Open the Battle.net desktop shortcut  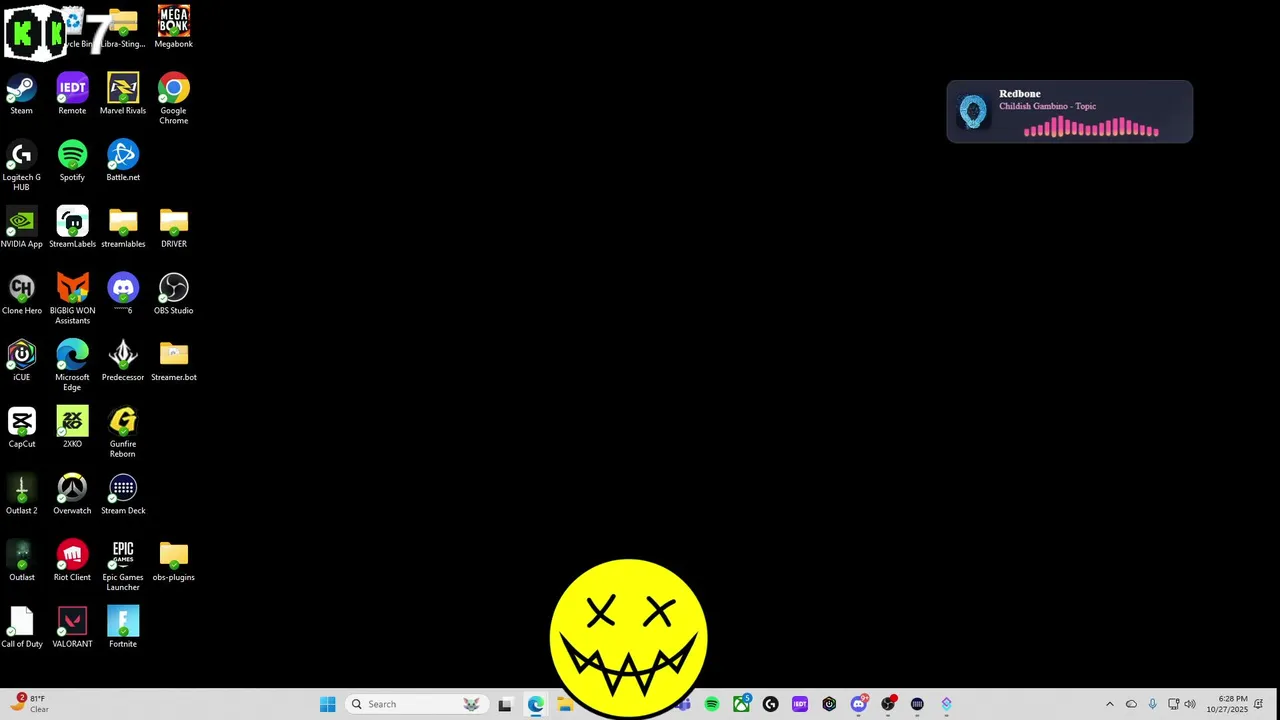(123, 161)
